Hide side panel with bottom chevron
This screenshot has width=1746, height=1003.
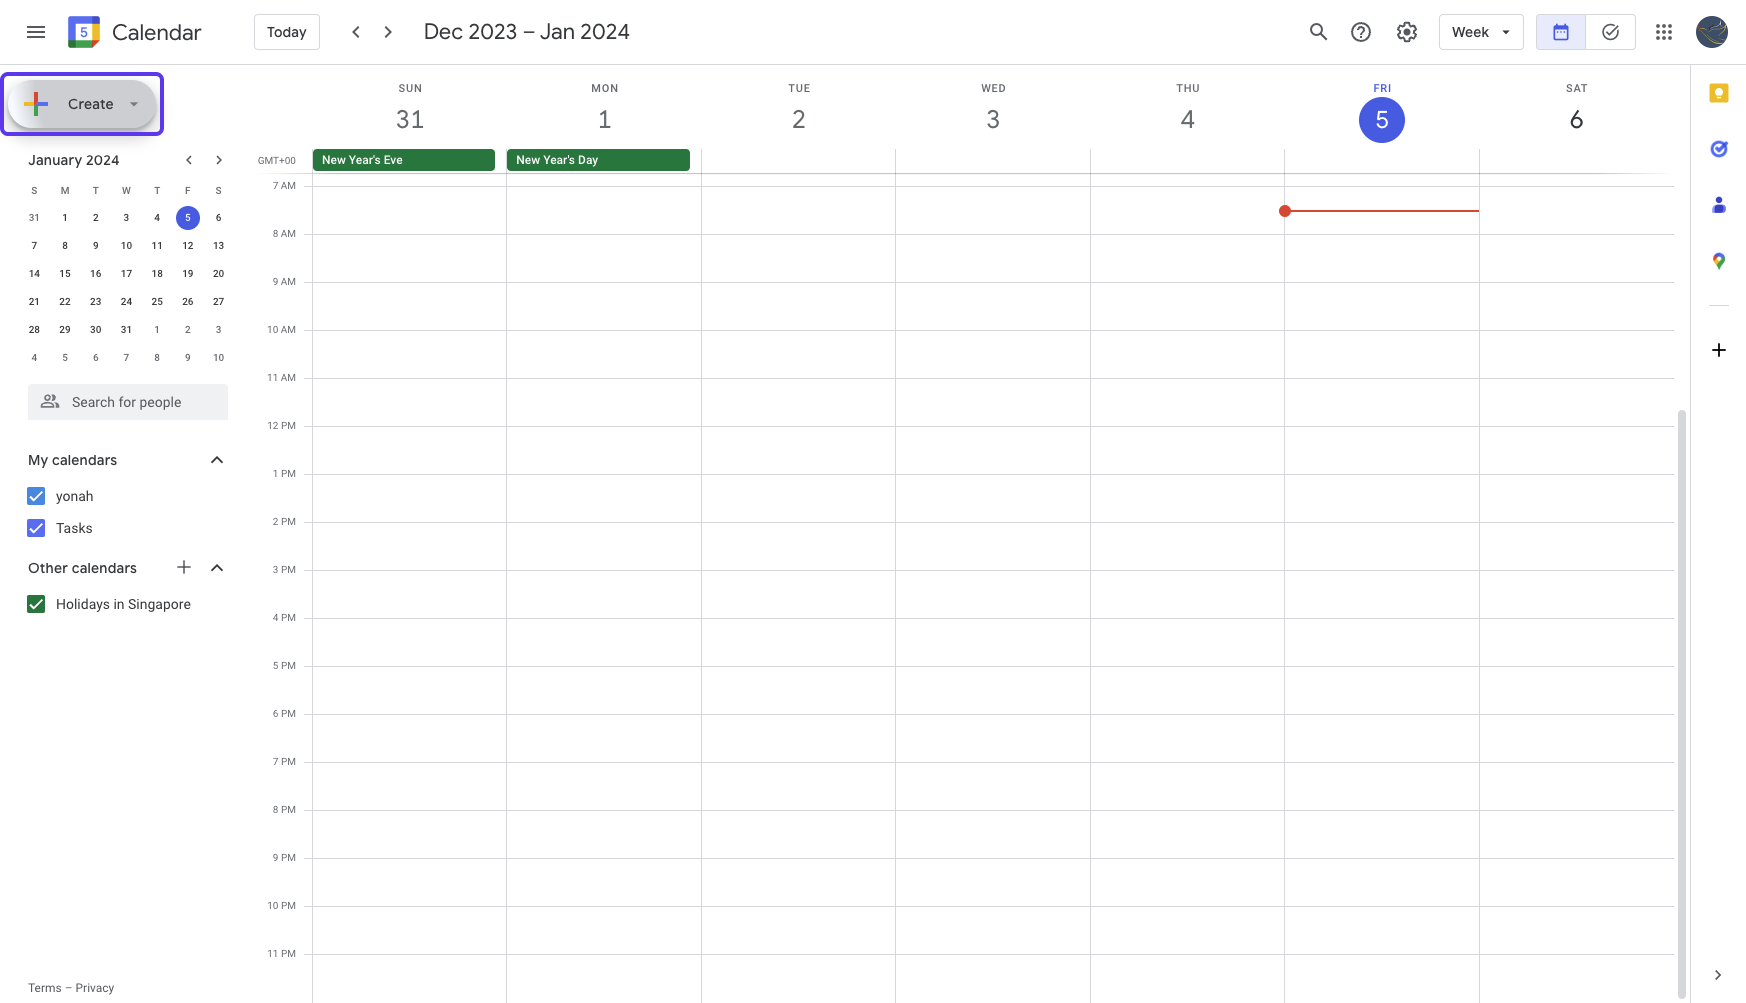pos(1718,975)
